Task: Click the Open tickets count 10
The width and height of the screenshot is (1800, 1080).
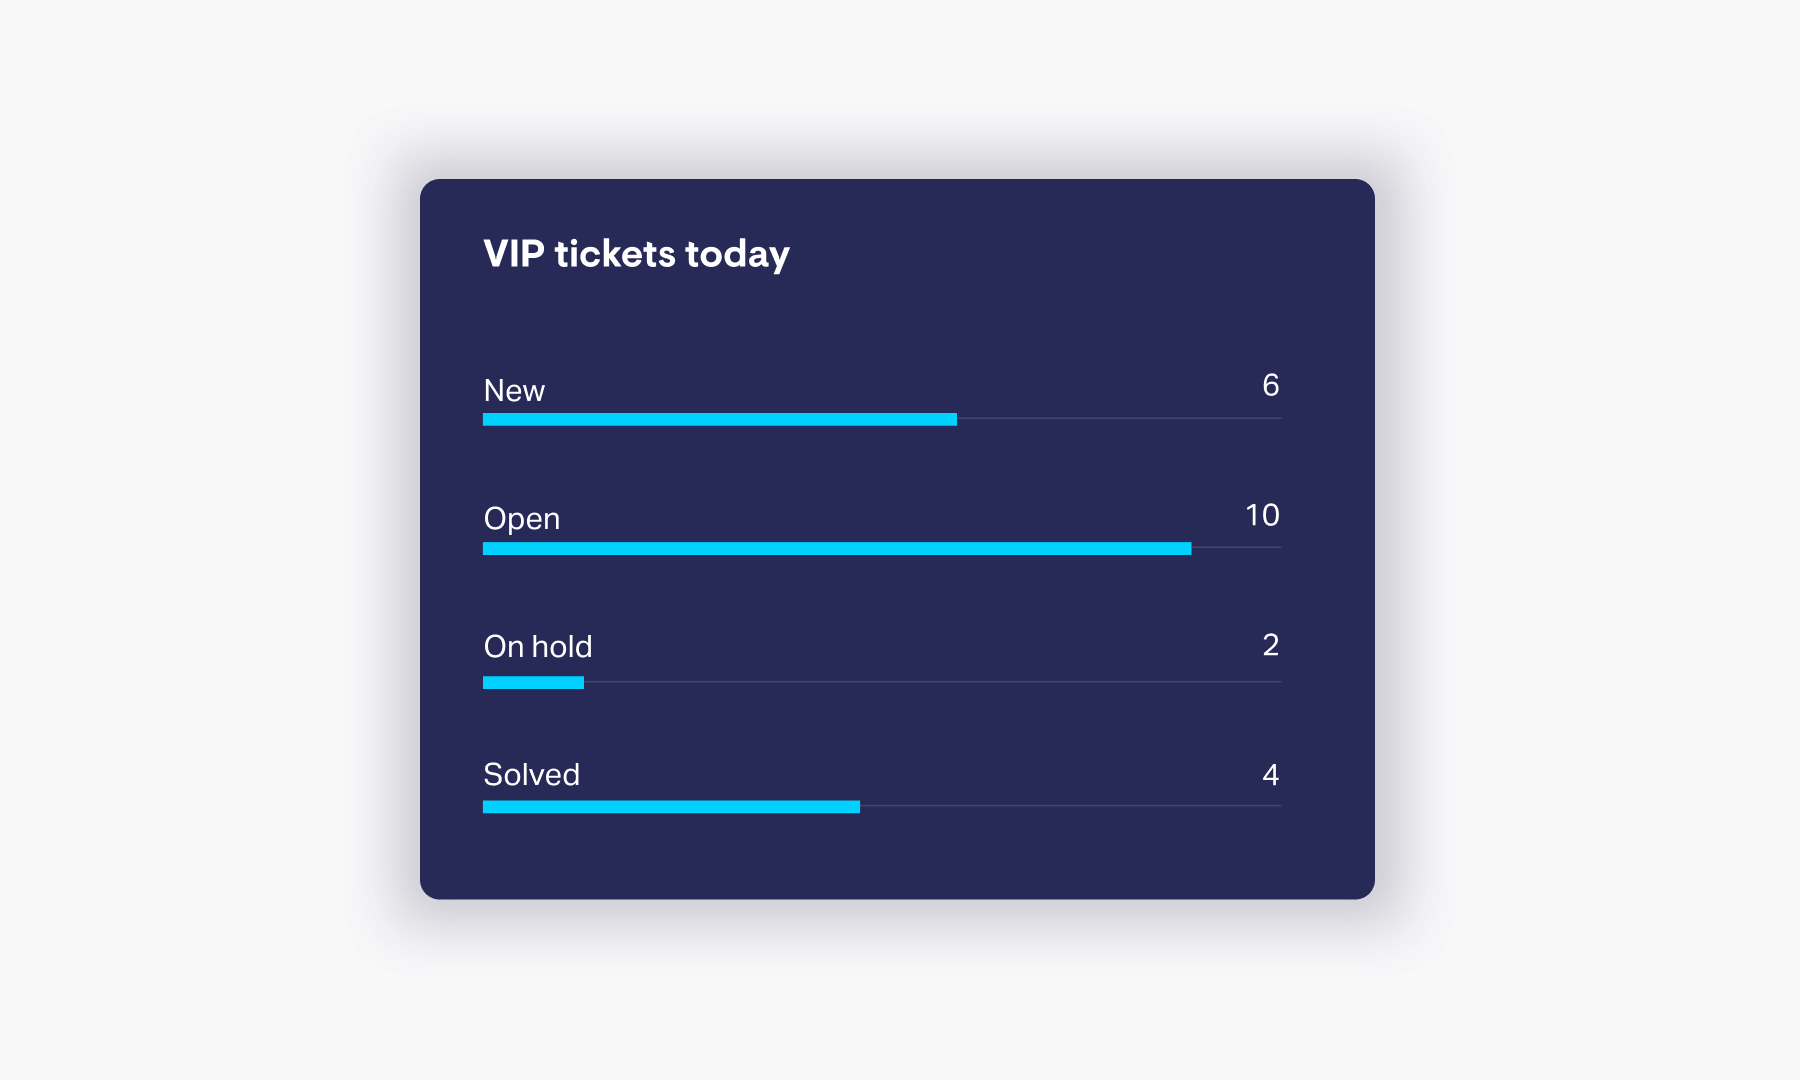Action: pos(1262,515)
